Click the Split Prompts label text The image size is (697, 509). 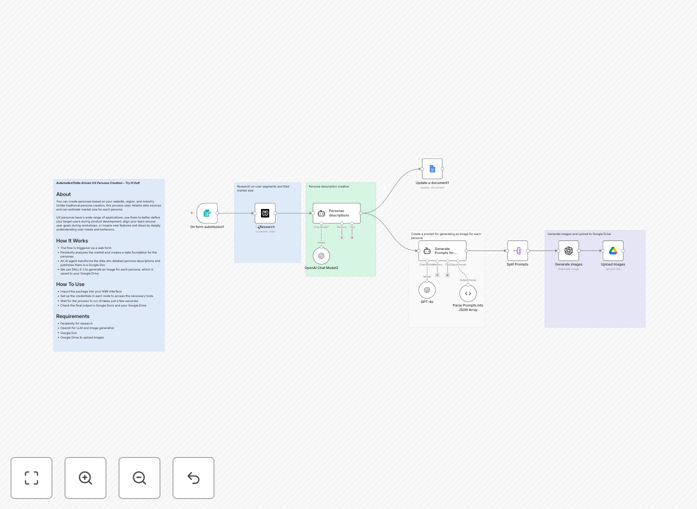point(517,265)
